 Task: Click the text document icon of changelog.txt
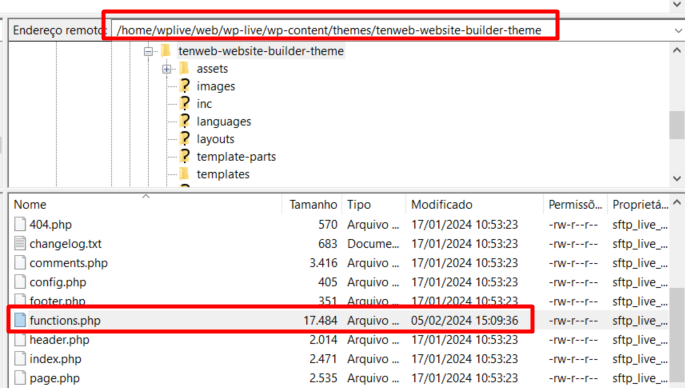(20, 243)
